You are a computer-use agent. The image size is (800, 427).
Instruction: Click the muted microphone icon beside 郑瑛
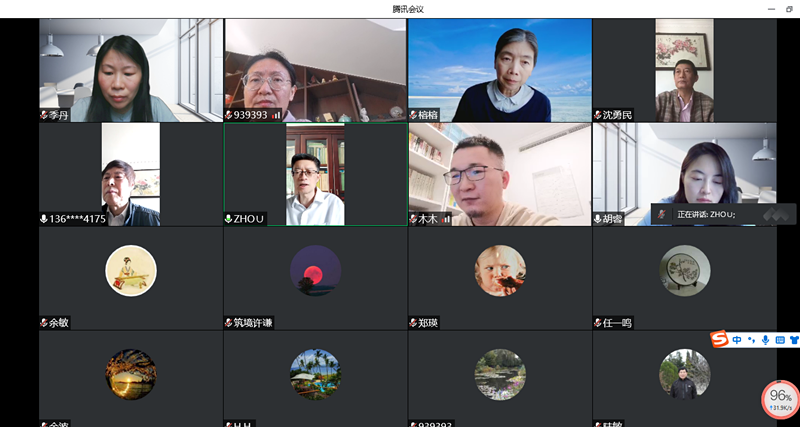click(413, 323)
